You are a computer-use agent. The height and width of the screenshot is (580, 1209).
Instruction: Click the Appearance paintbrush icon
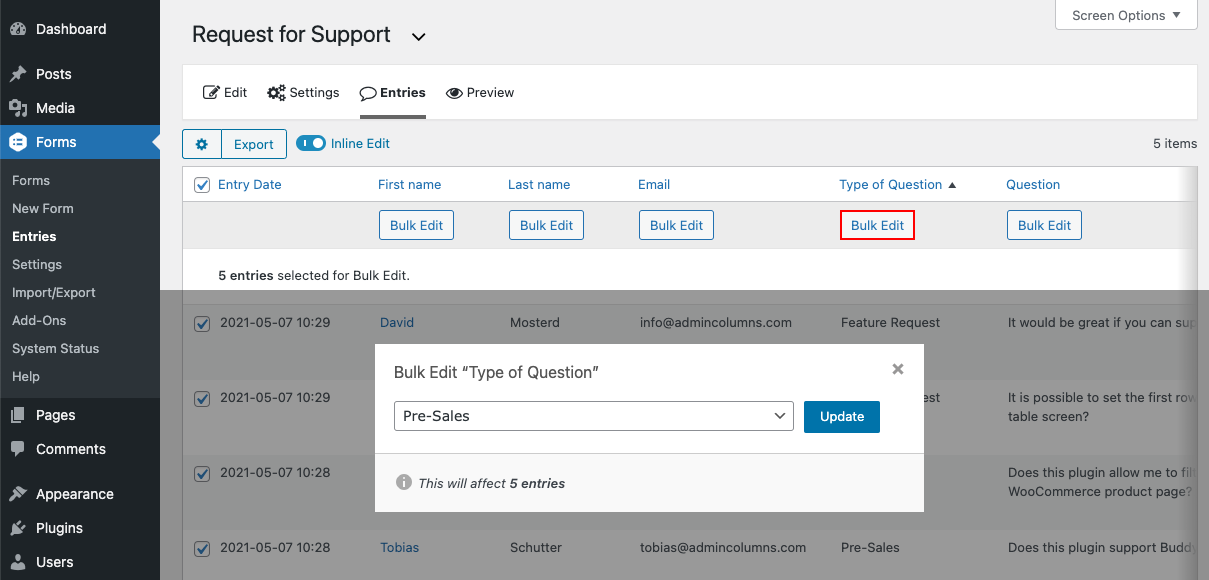coord(18,494)
